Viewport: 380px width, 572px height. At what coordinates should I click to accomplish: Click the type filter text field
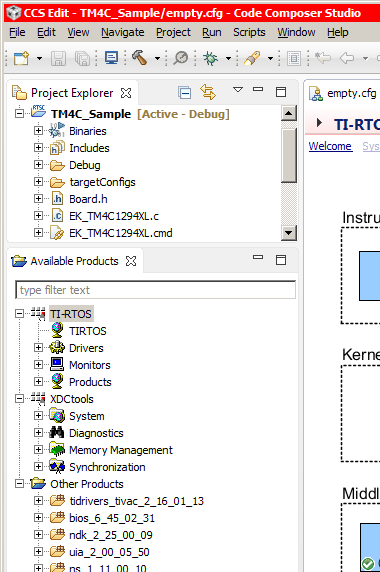[x=155, y=290]
